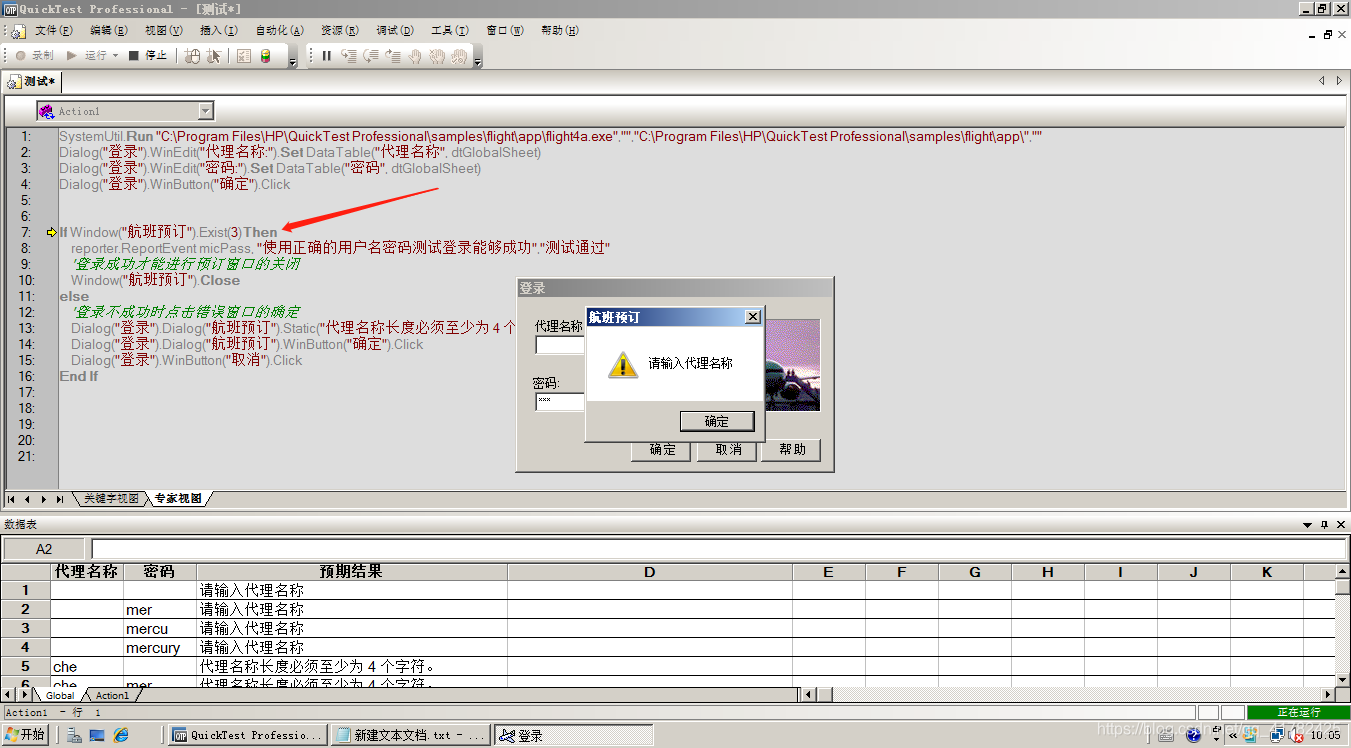The height and width of the screenshot is (748, 1351).
Task: Switch to the Action1 data sheet tab
Action: tap(112, 695)
